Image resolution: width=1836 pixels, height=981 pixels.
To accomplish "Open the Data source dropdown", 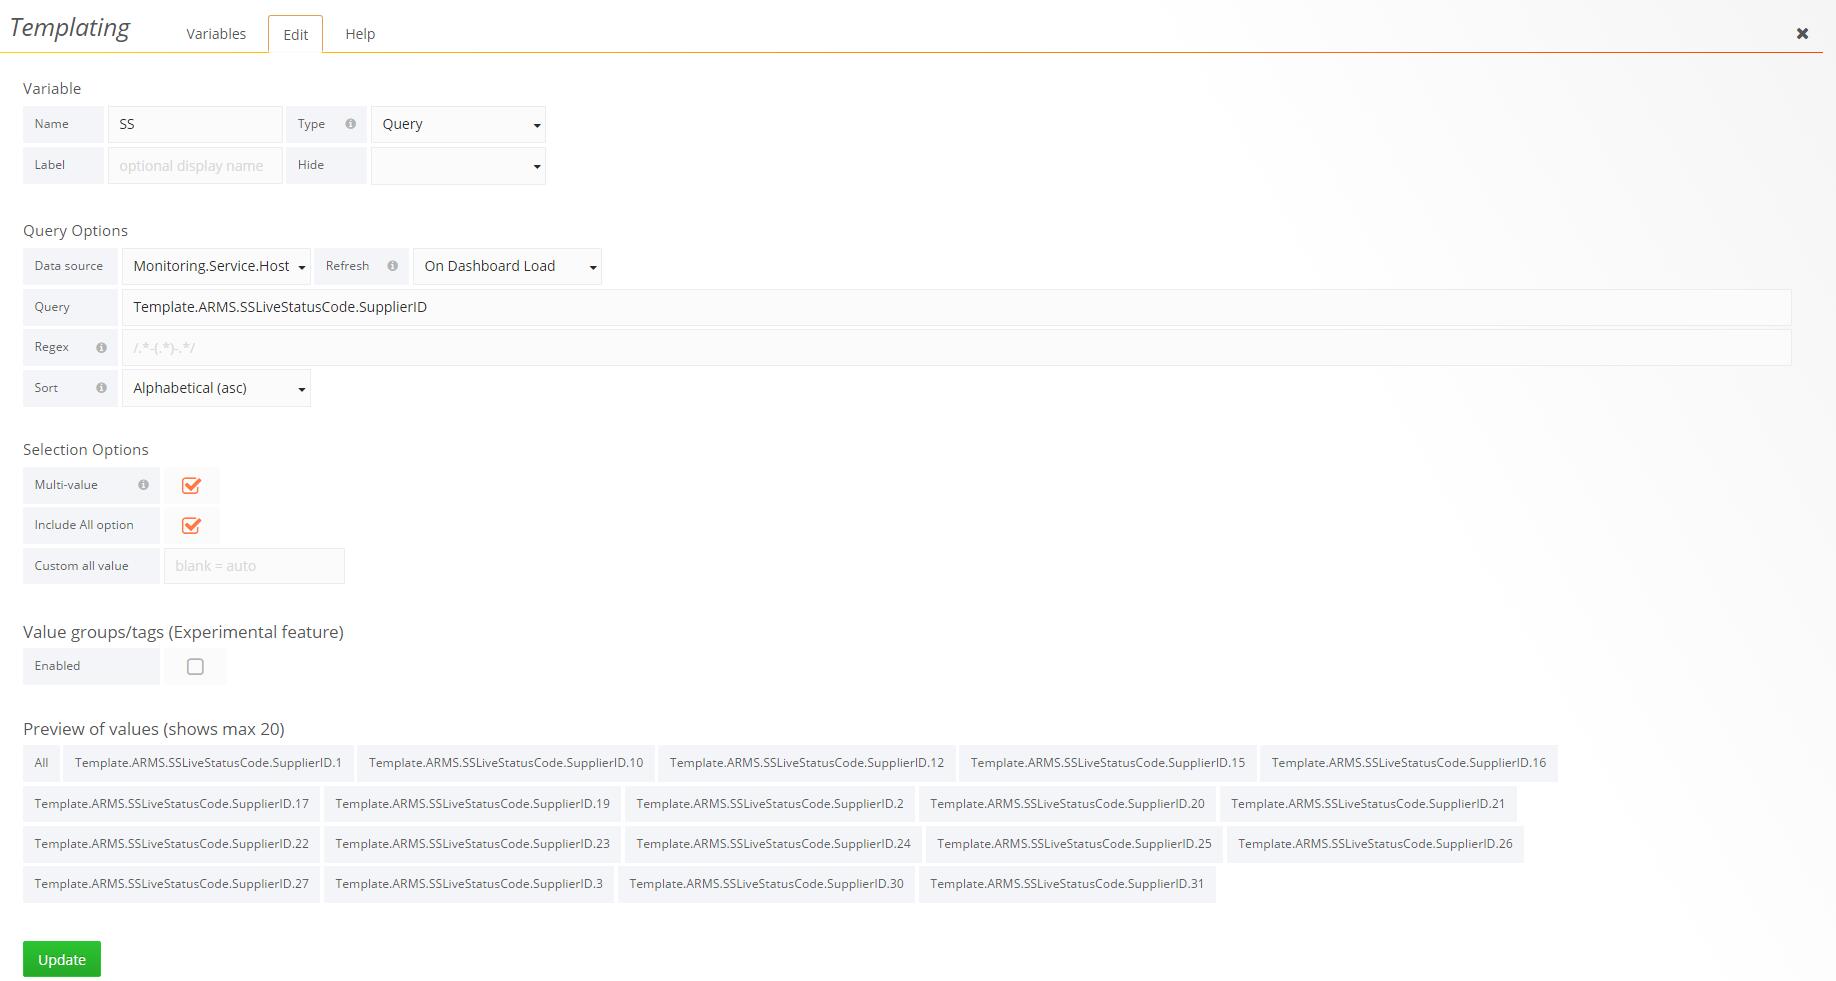I will [216, 266].
